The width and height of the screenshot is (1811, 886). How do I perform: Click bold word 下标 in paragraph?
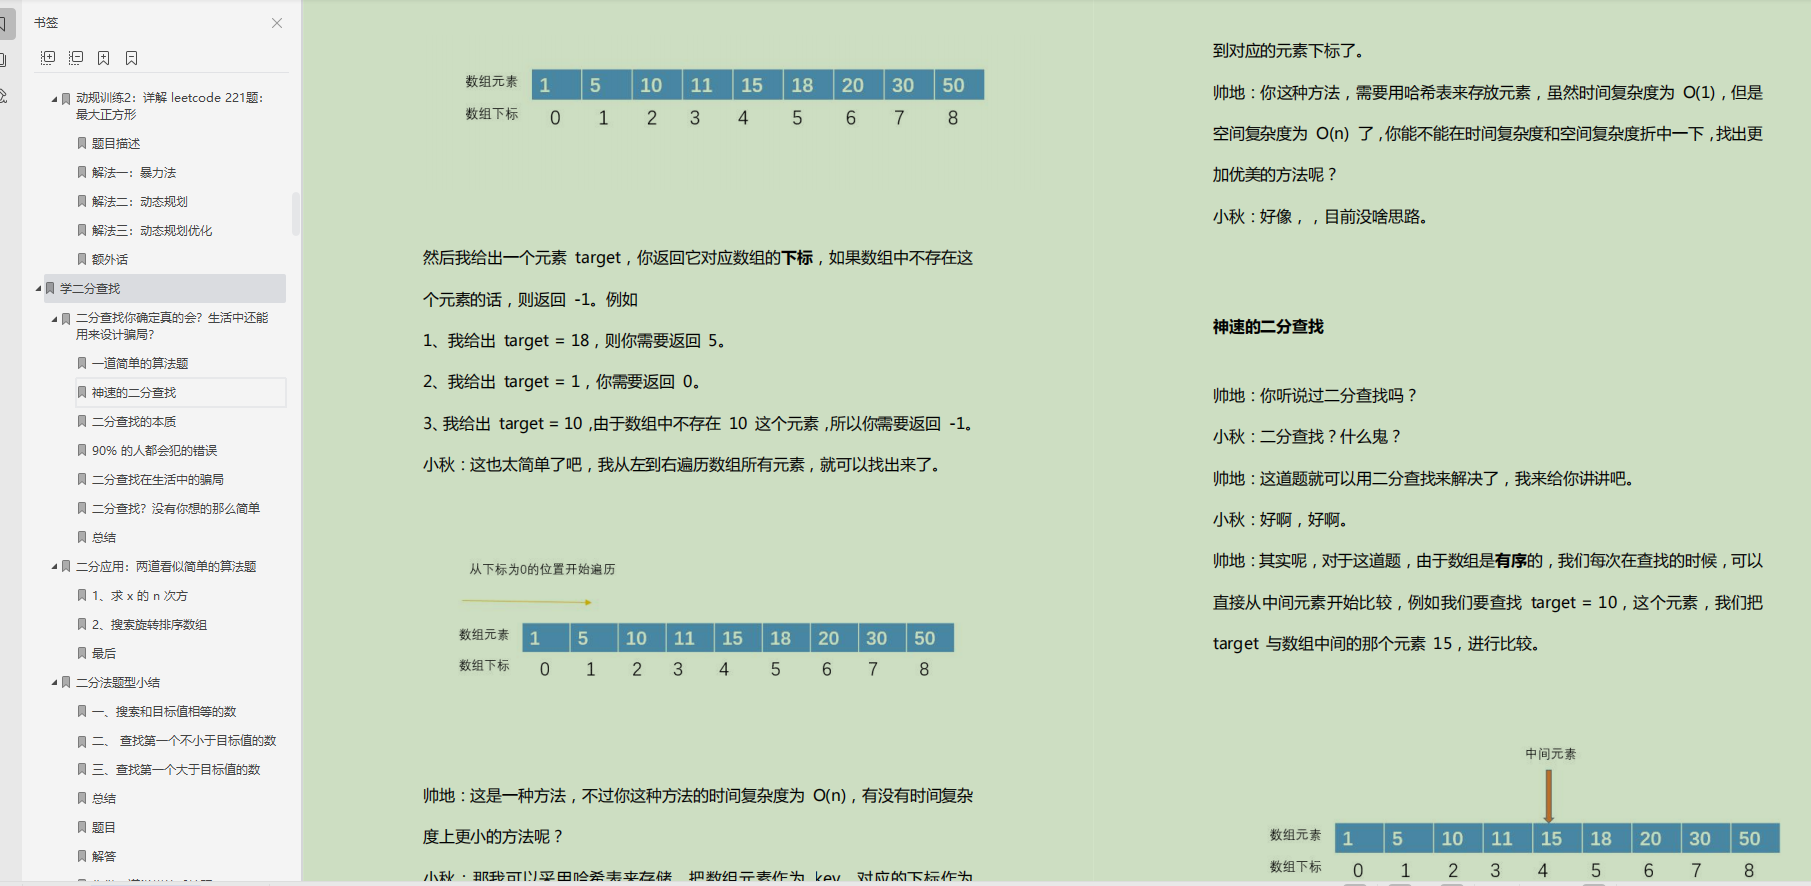797,257
